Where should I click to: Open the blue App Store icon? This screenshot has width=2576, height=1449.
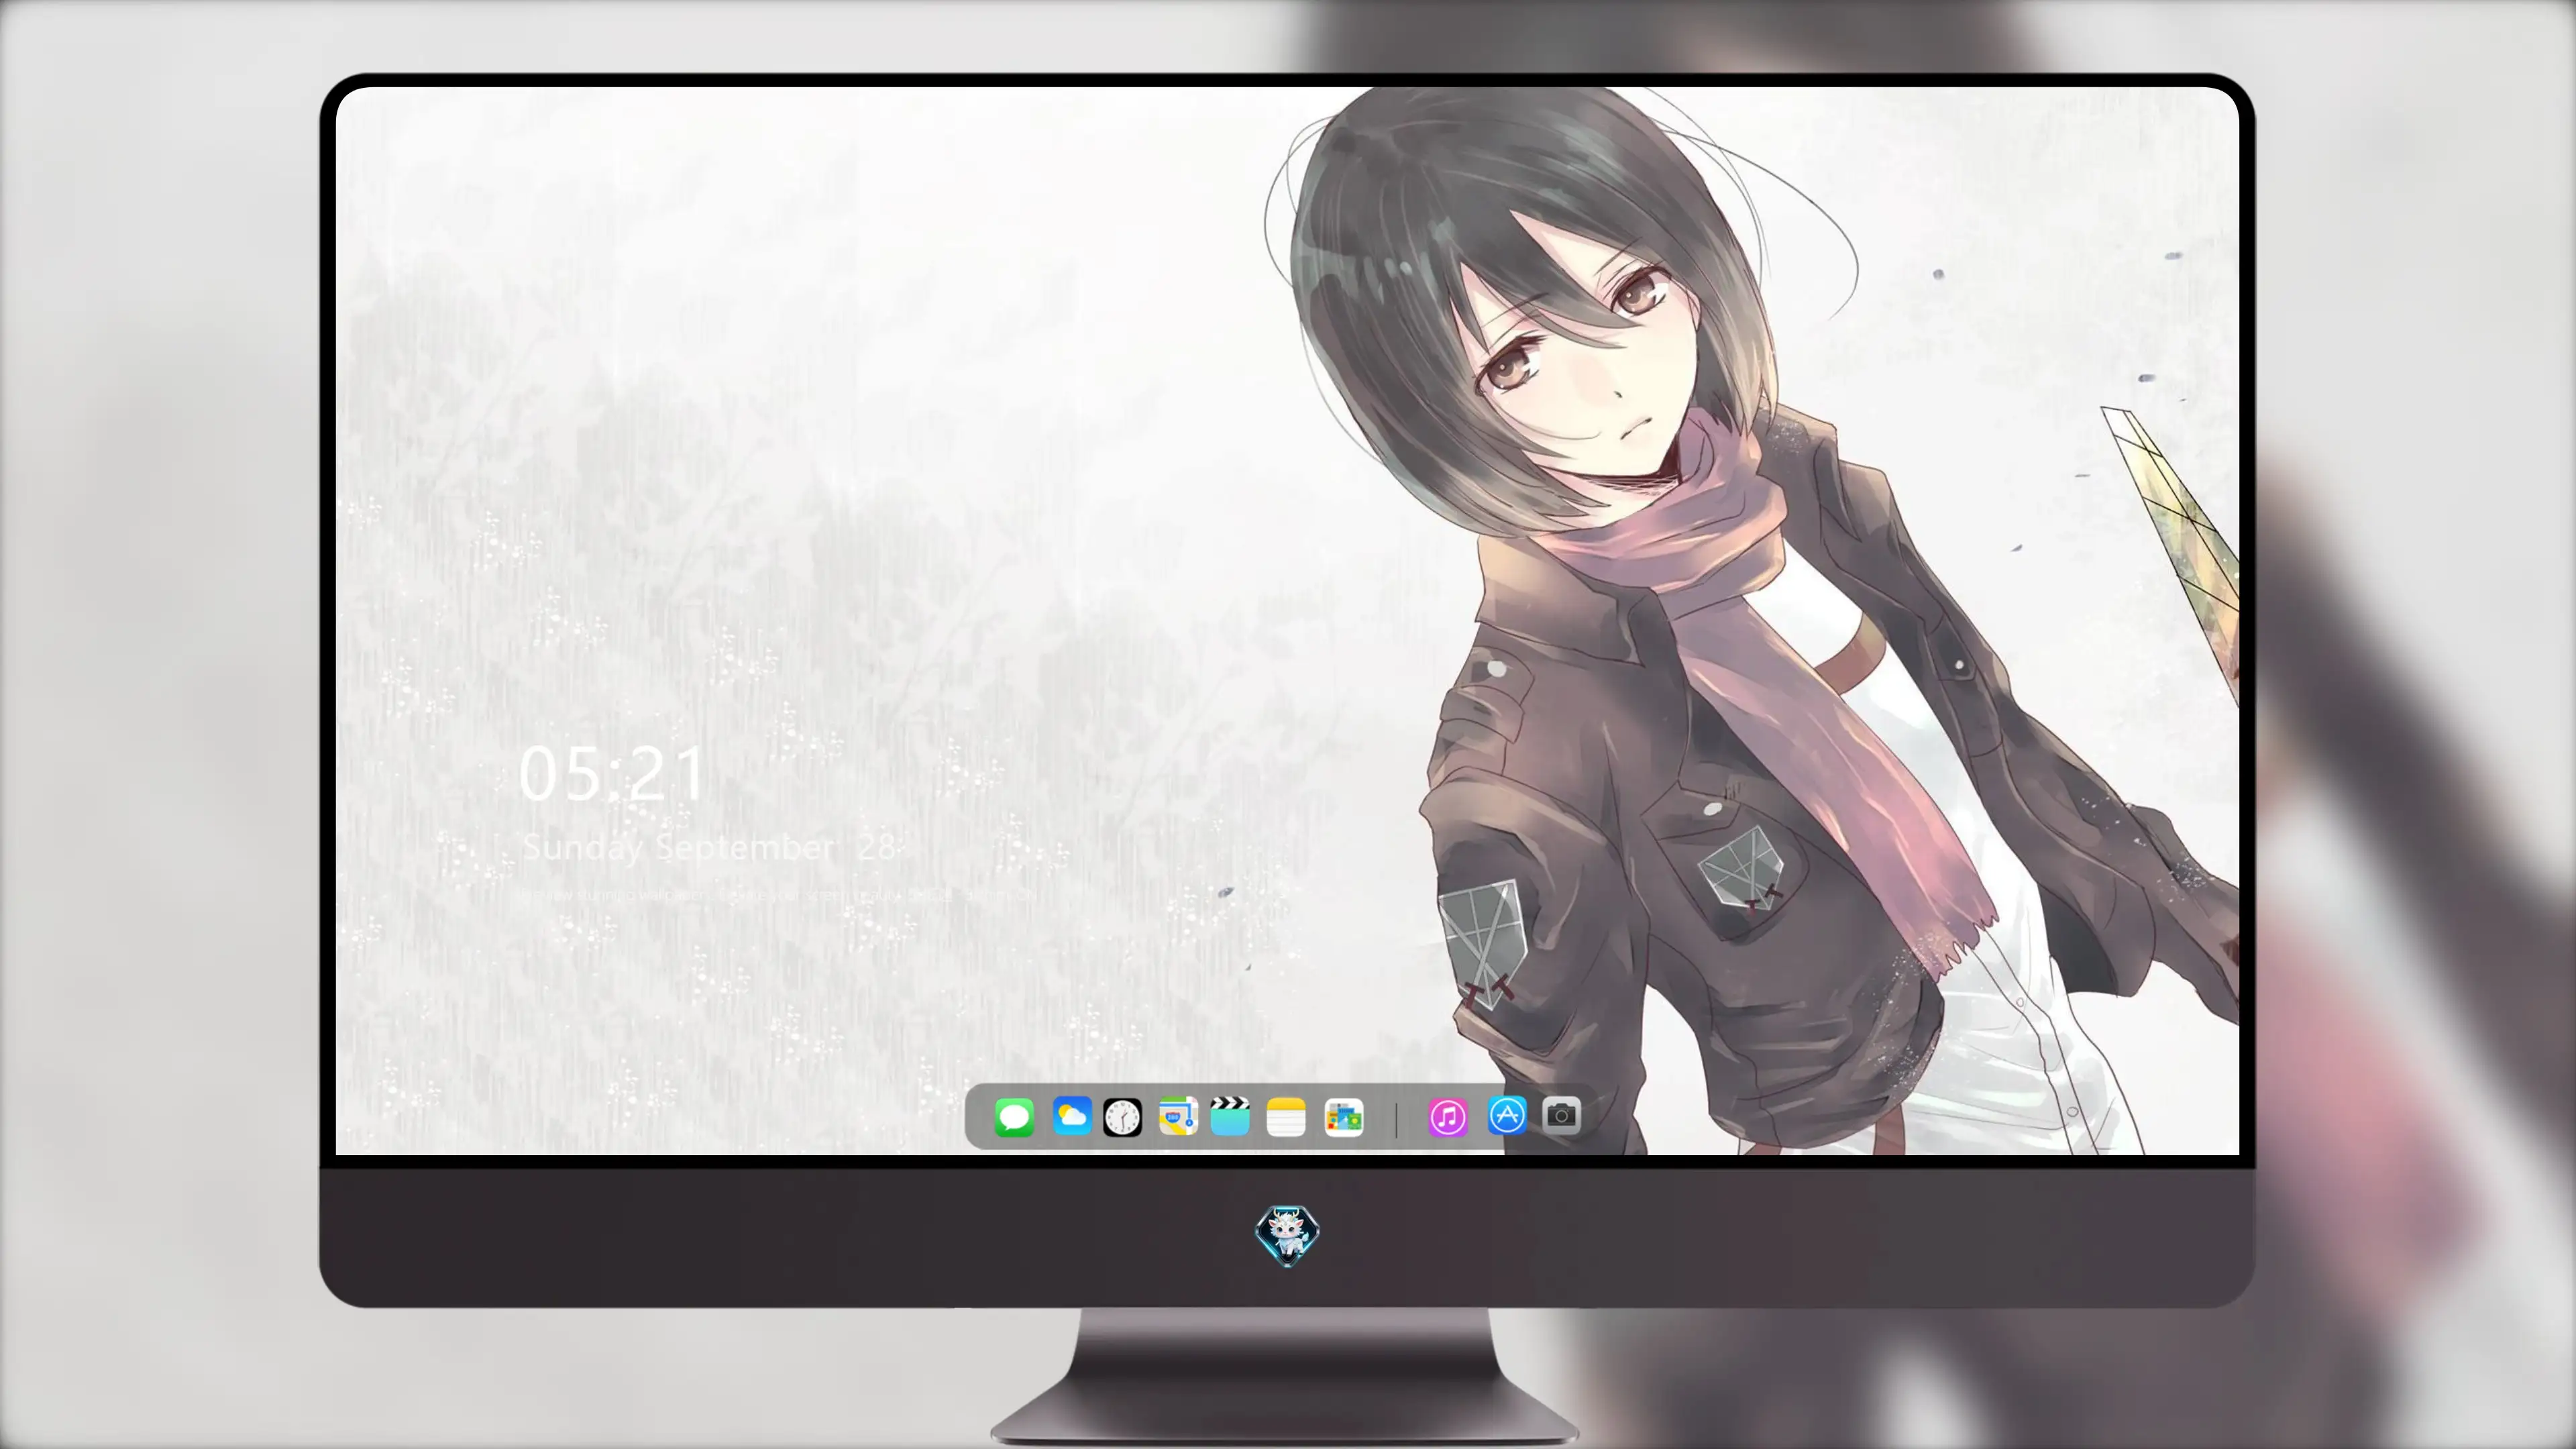click(1507, 1115)
